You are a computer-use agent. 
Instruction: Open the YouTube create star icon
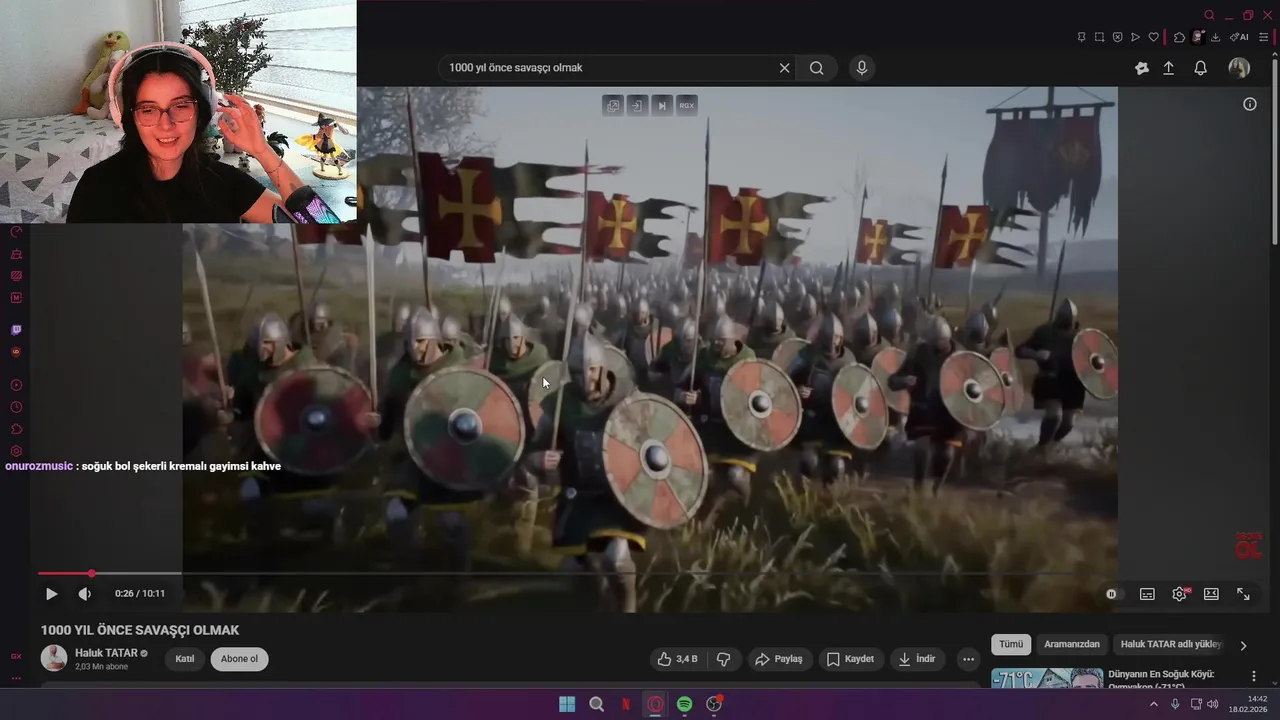[x=1142, y=68]
